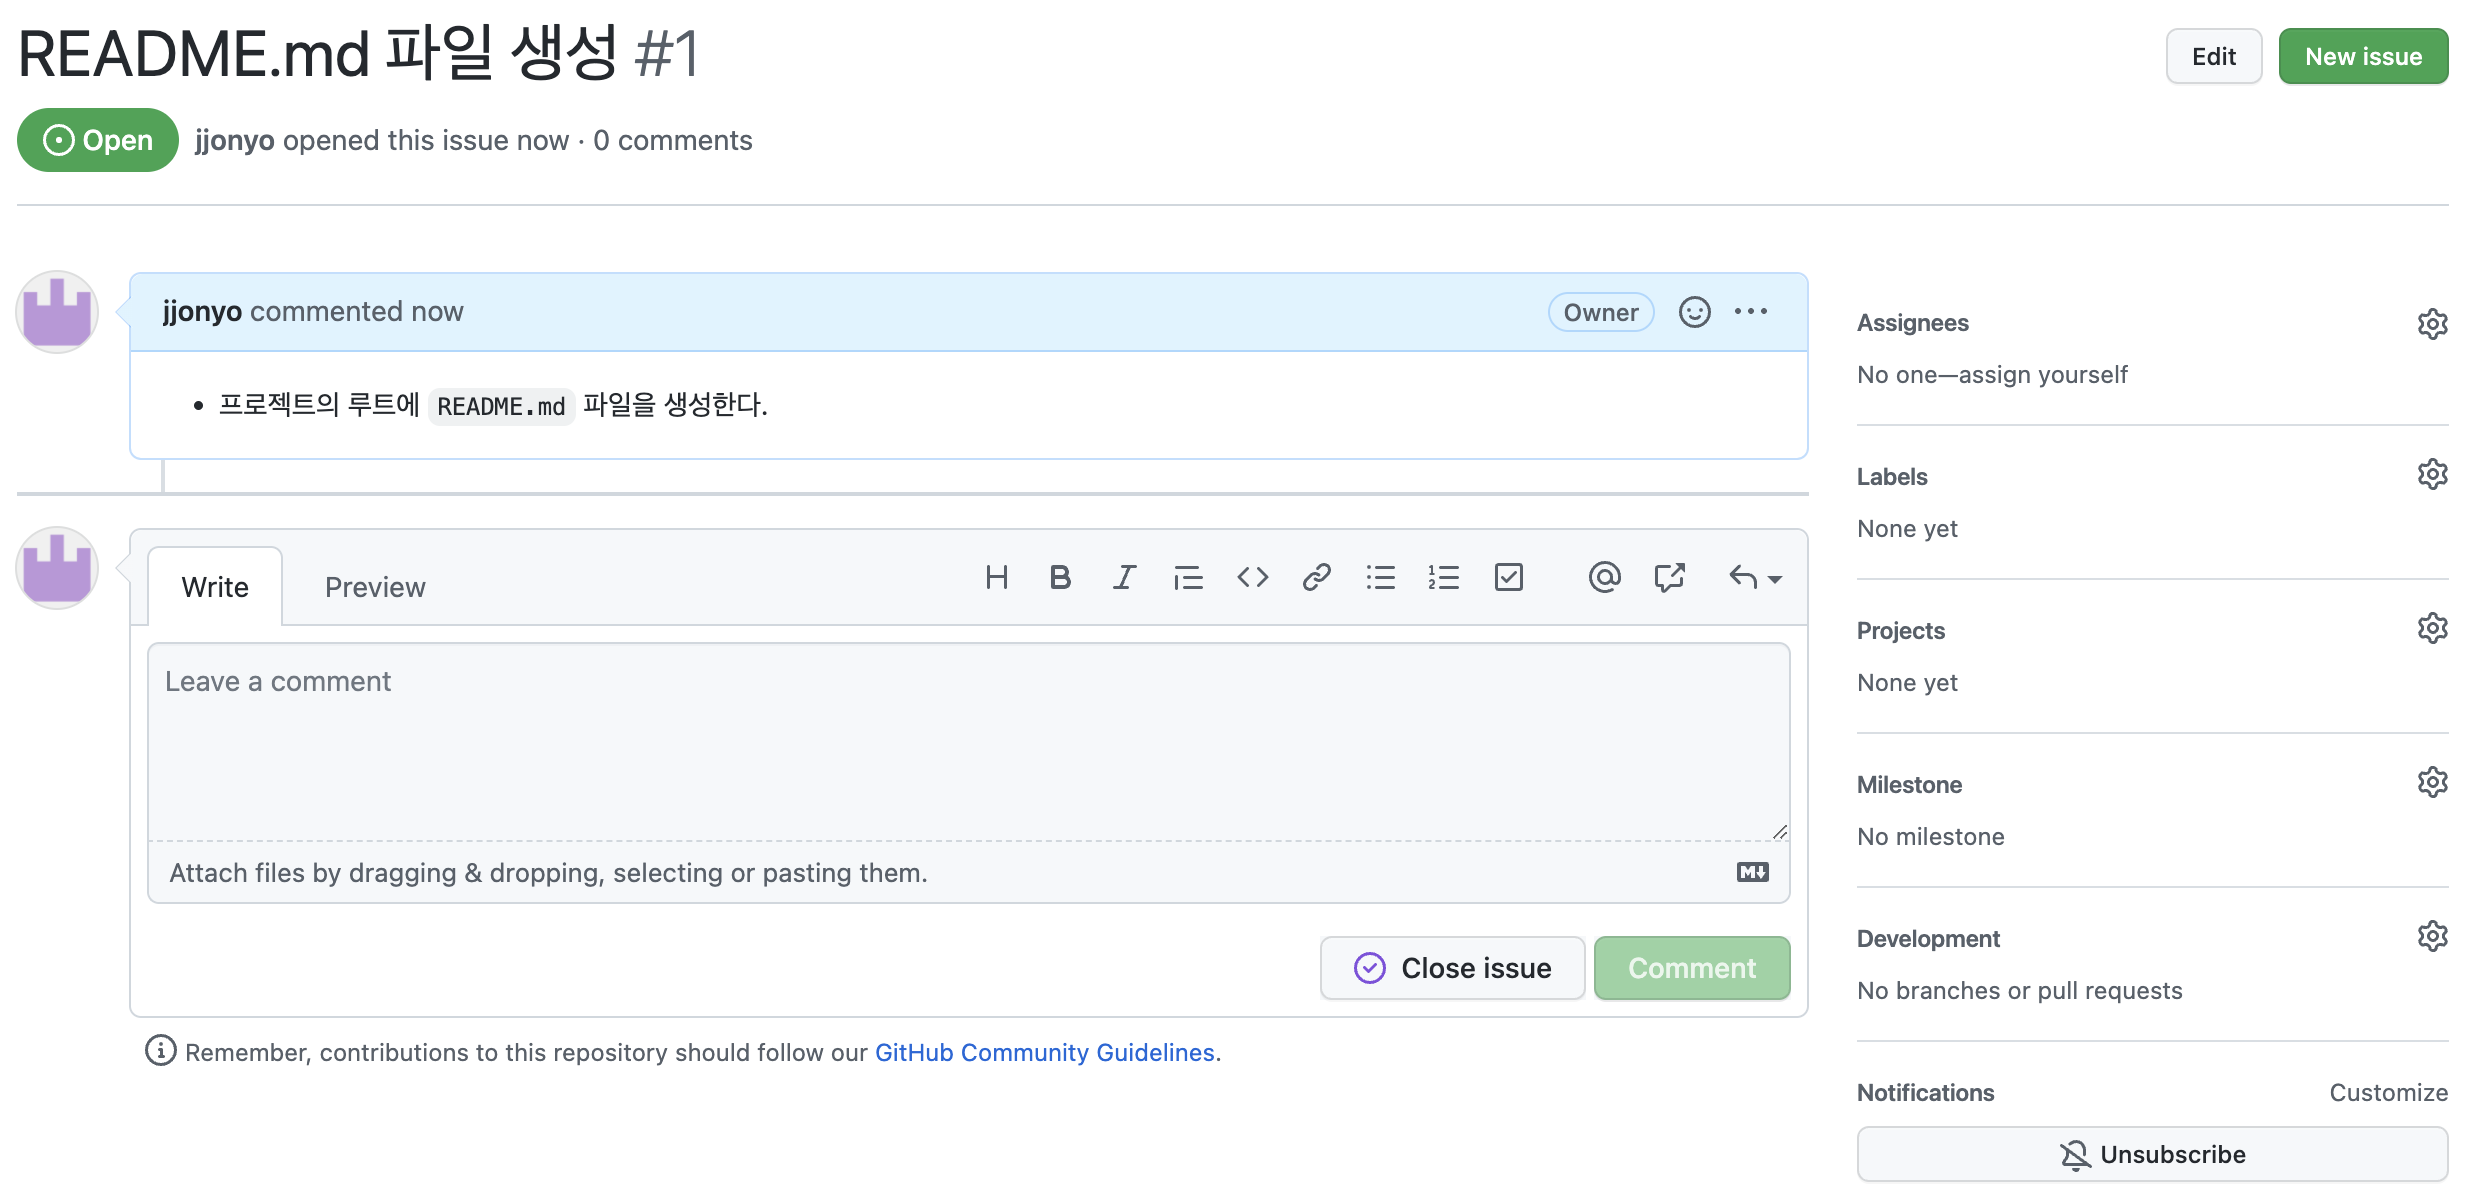
Task: Click the Labels heading
Action: pos(1892,477)
